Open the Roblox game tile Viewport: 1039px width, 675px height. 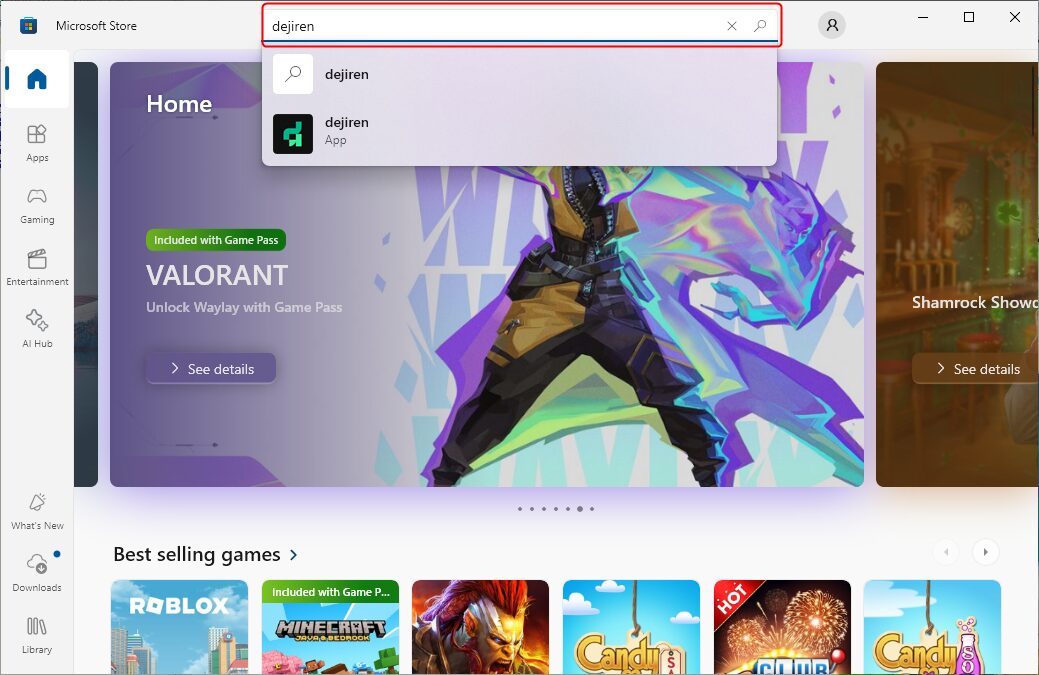180,627
